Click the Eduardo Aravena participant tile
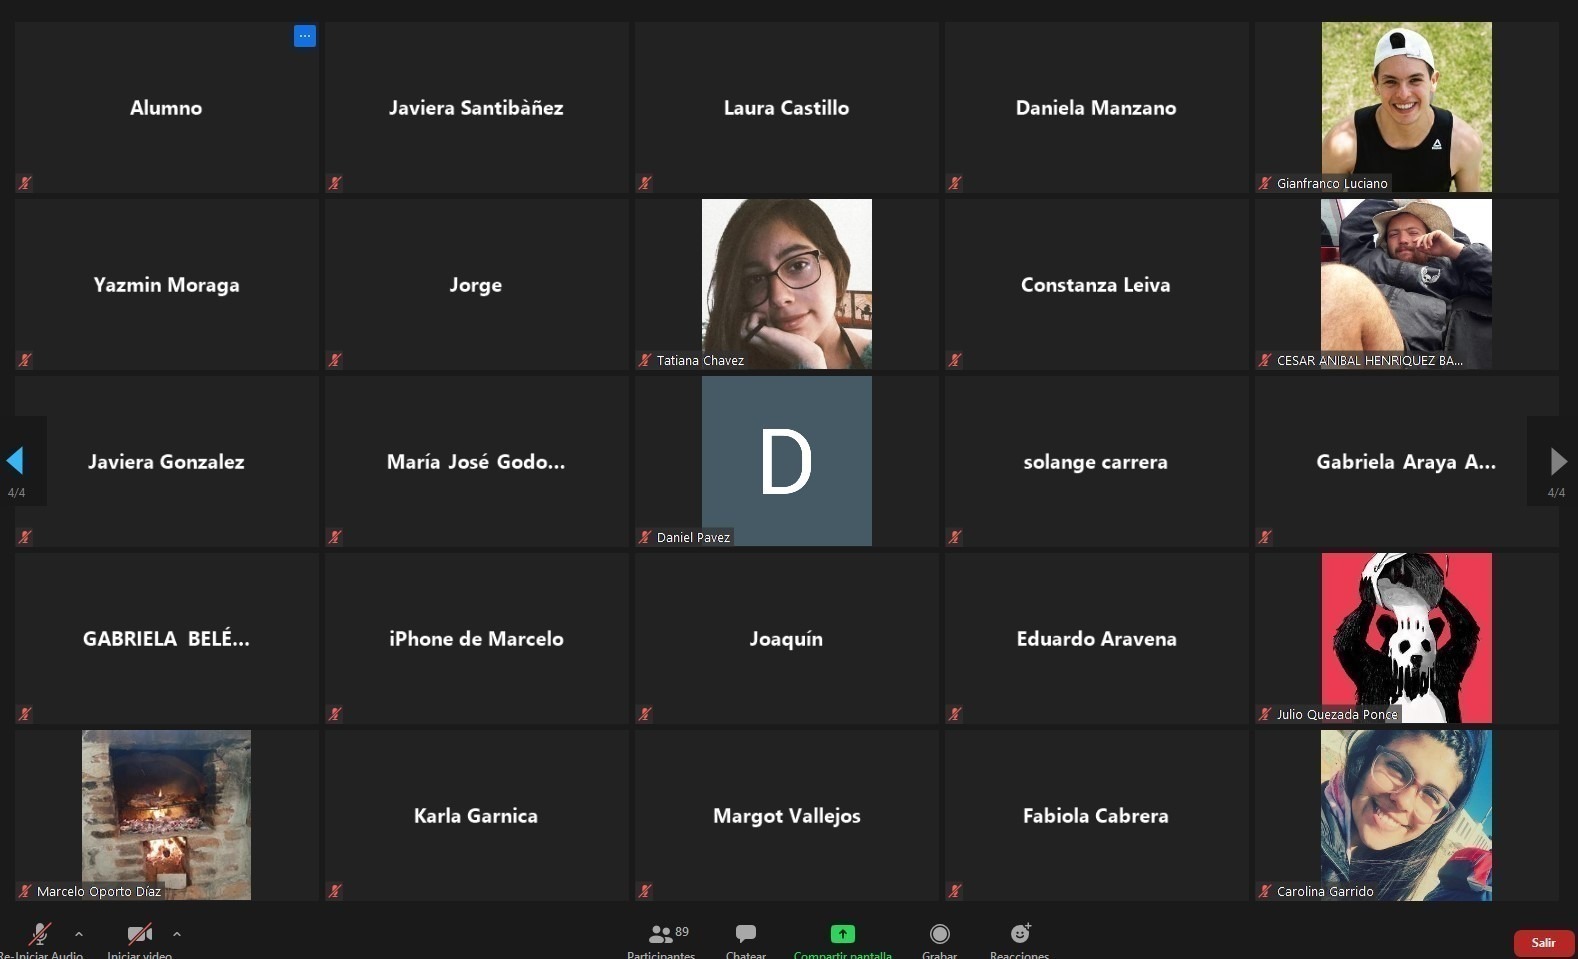 (1096, 638)
